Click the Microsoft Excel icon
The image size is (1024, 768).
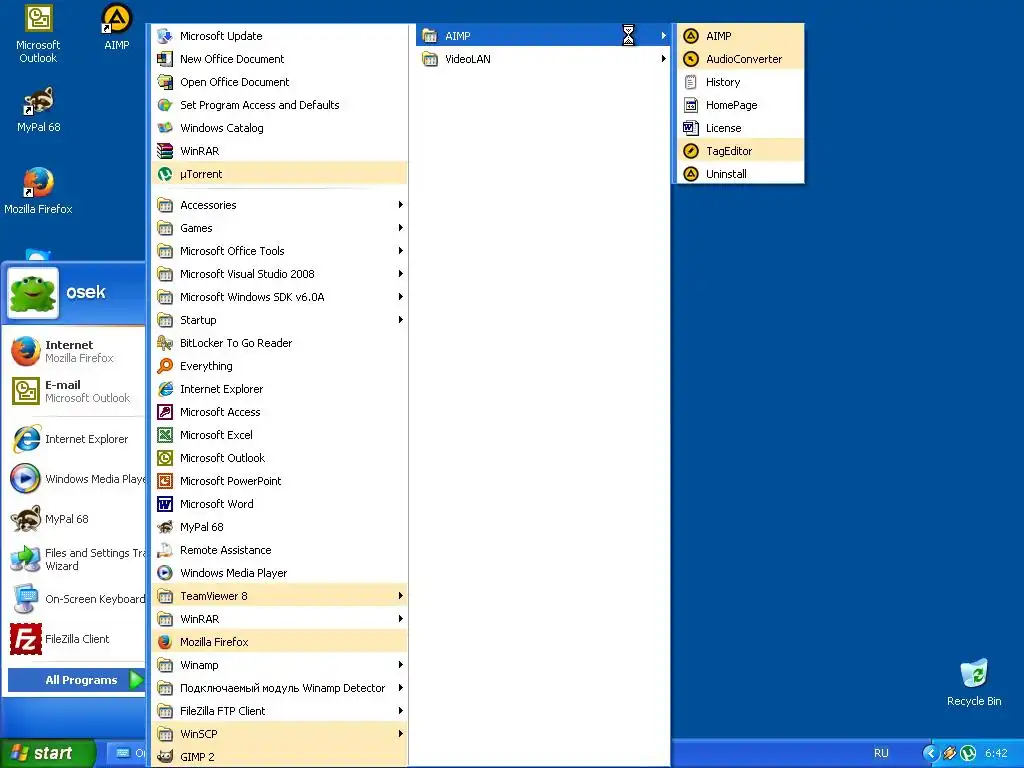pos(165,435)
